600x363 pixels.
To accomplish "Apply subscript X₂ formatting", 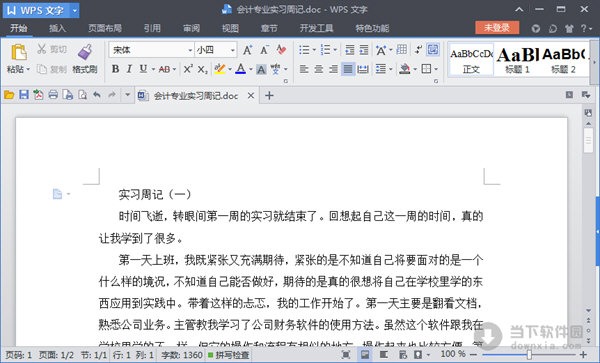I will (202, 69).
